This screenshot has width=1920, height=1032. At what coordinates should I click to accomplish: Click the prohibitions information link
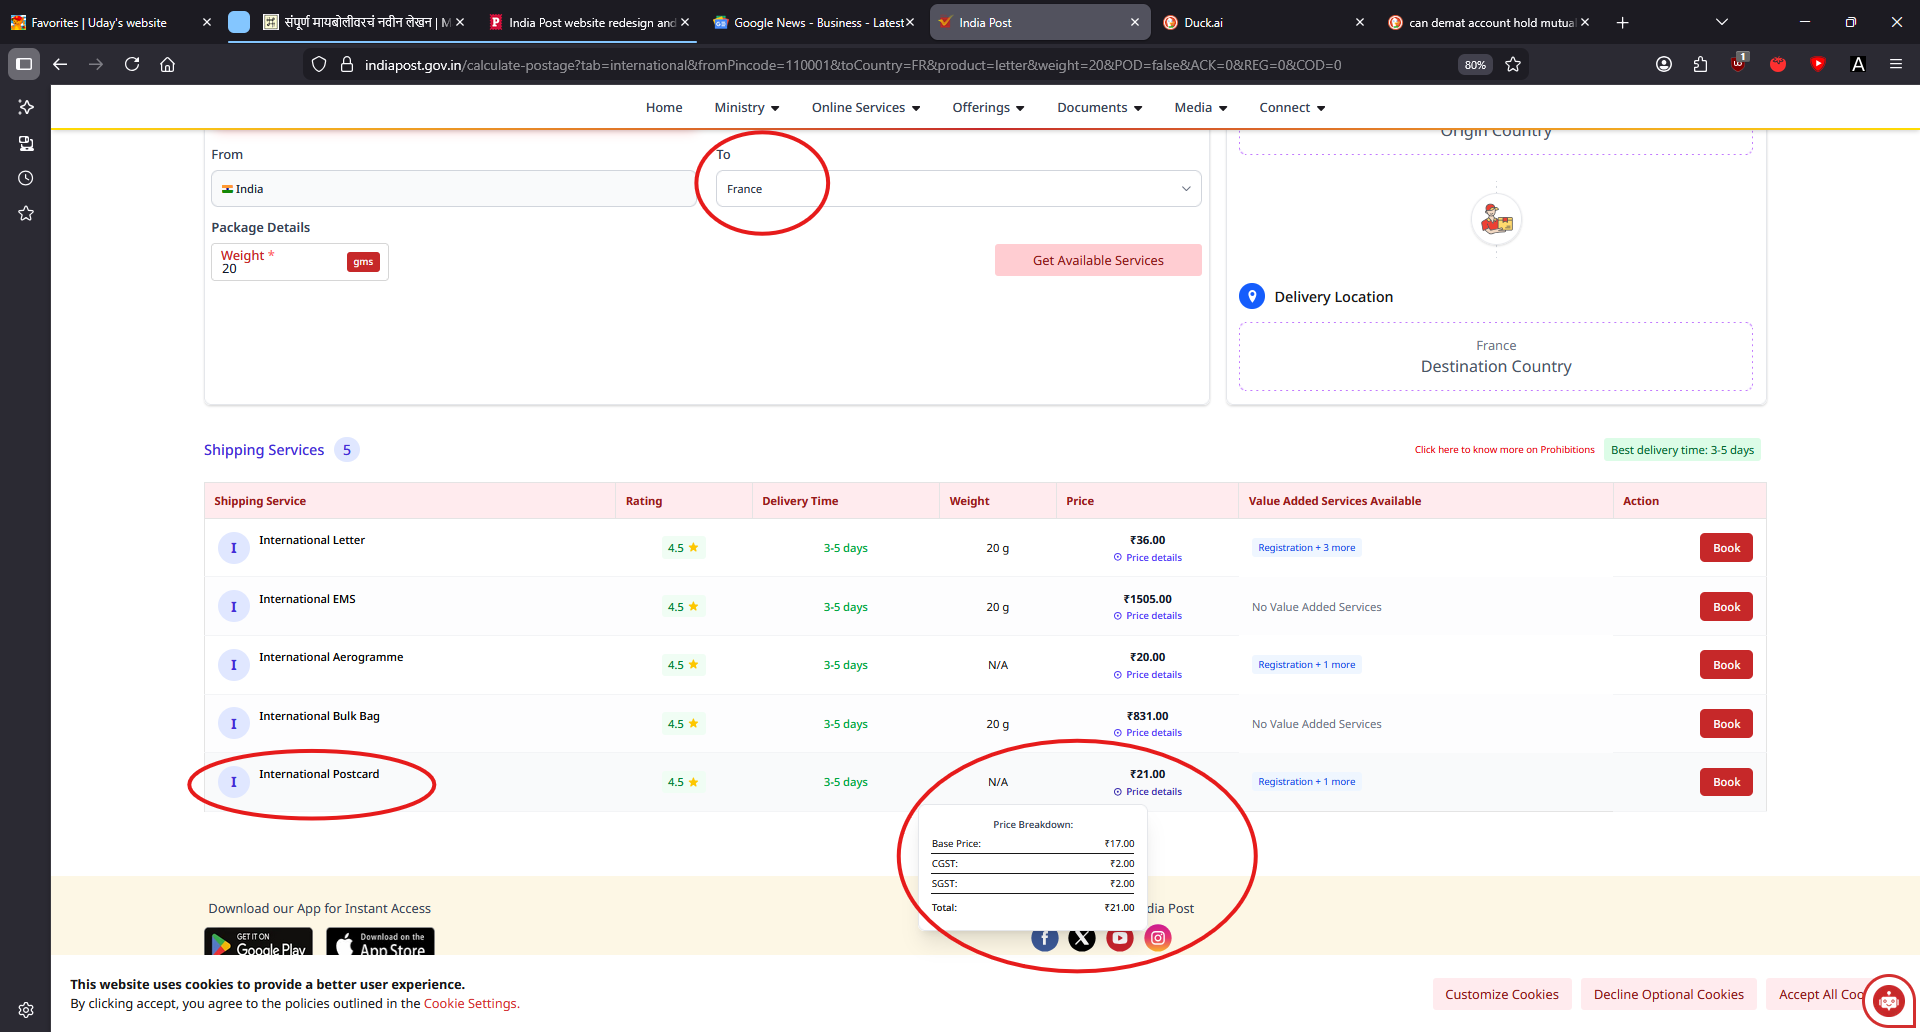tap(1504, 450)
